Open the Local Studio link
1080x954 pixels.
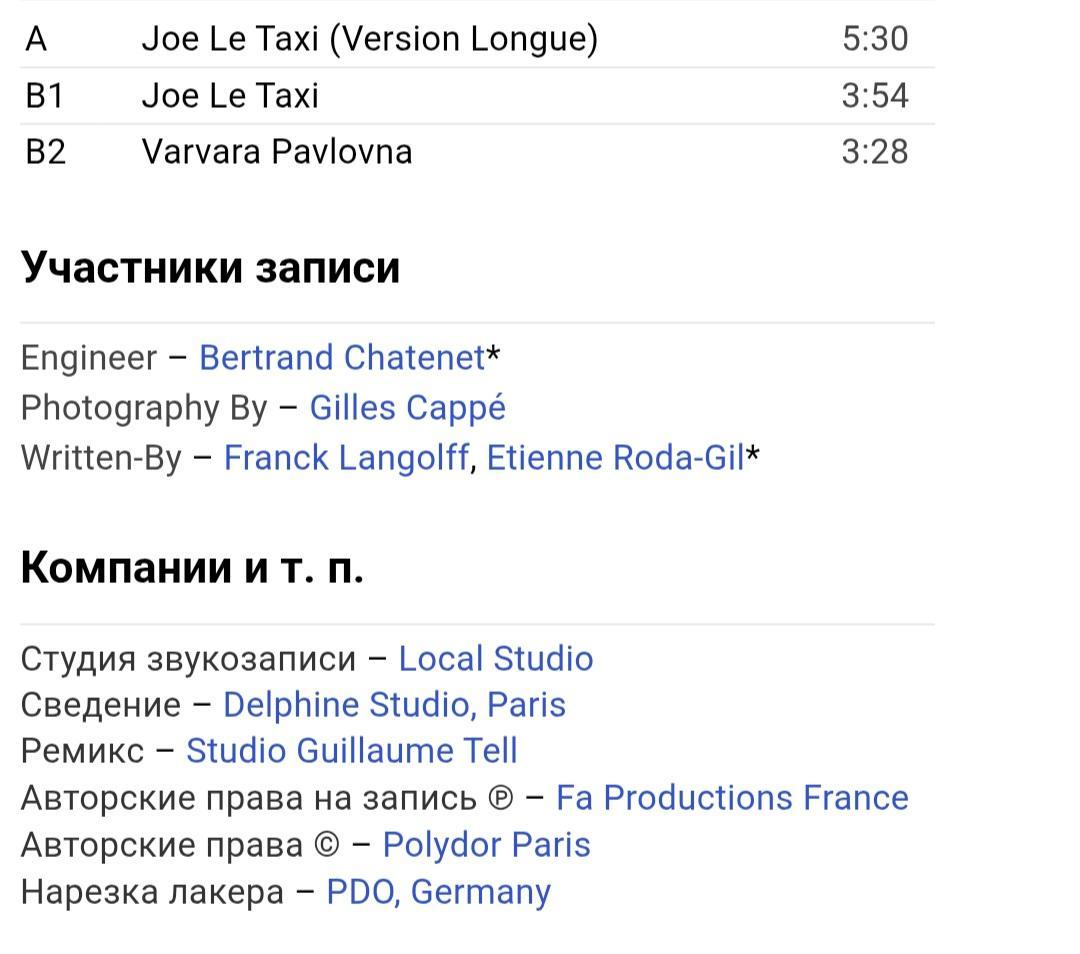tap(496, 659)
